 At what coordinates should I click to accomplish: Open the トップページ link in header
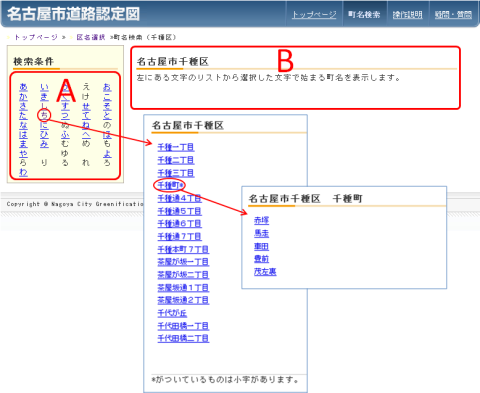click(x=314, y=15)
